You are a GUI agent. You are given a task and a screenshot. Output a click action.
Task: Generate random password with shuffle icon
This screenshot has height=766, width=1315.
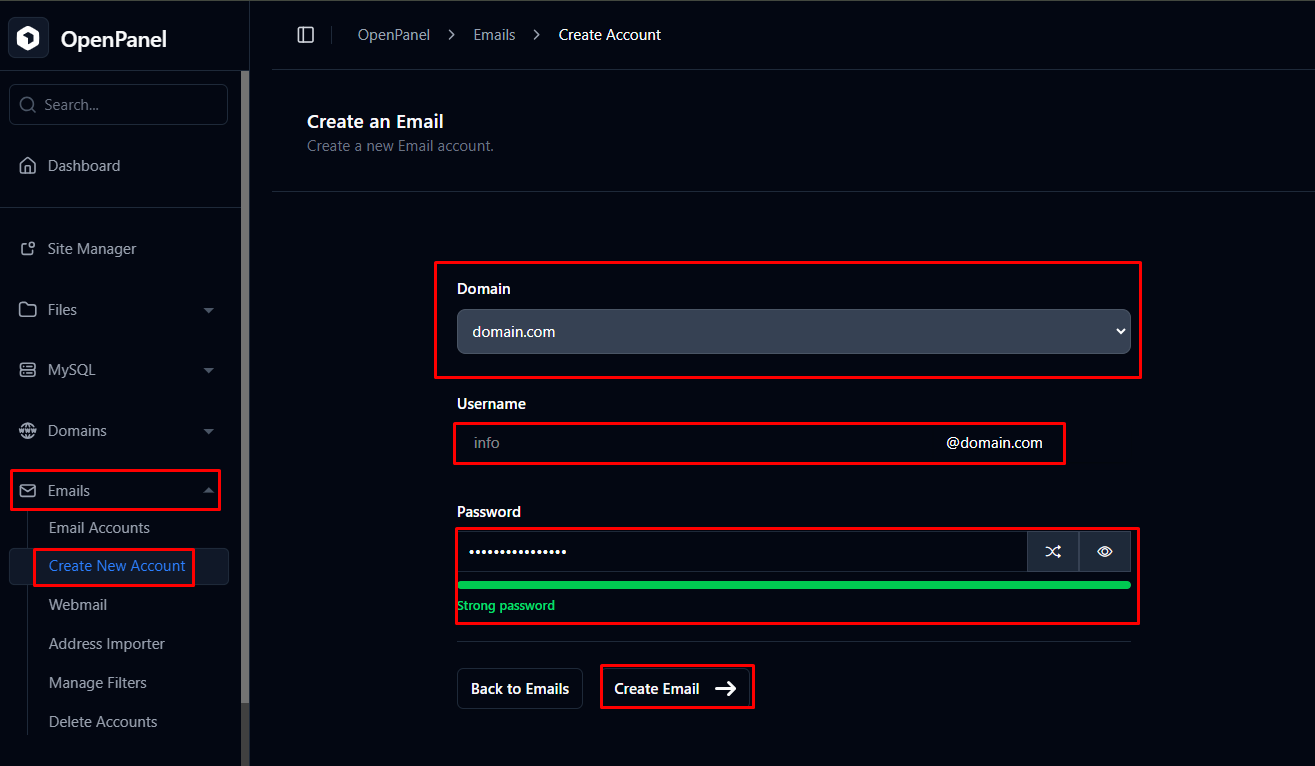pyautogui.click(x=1053, y=551)
